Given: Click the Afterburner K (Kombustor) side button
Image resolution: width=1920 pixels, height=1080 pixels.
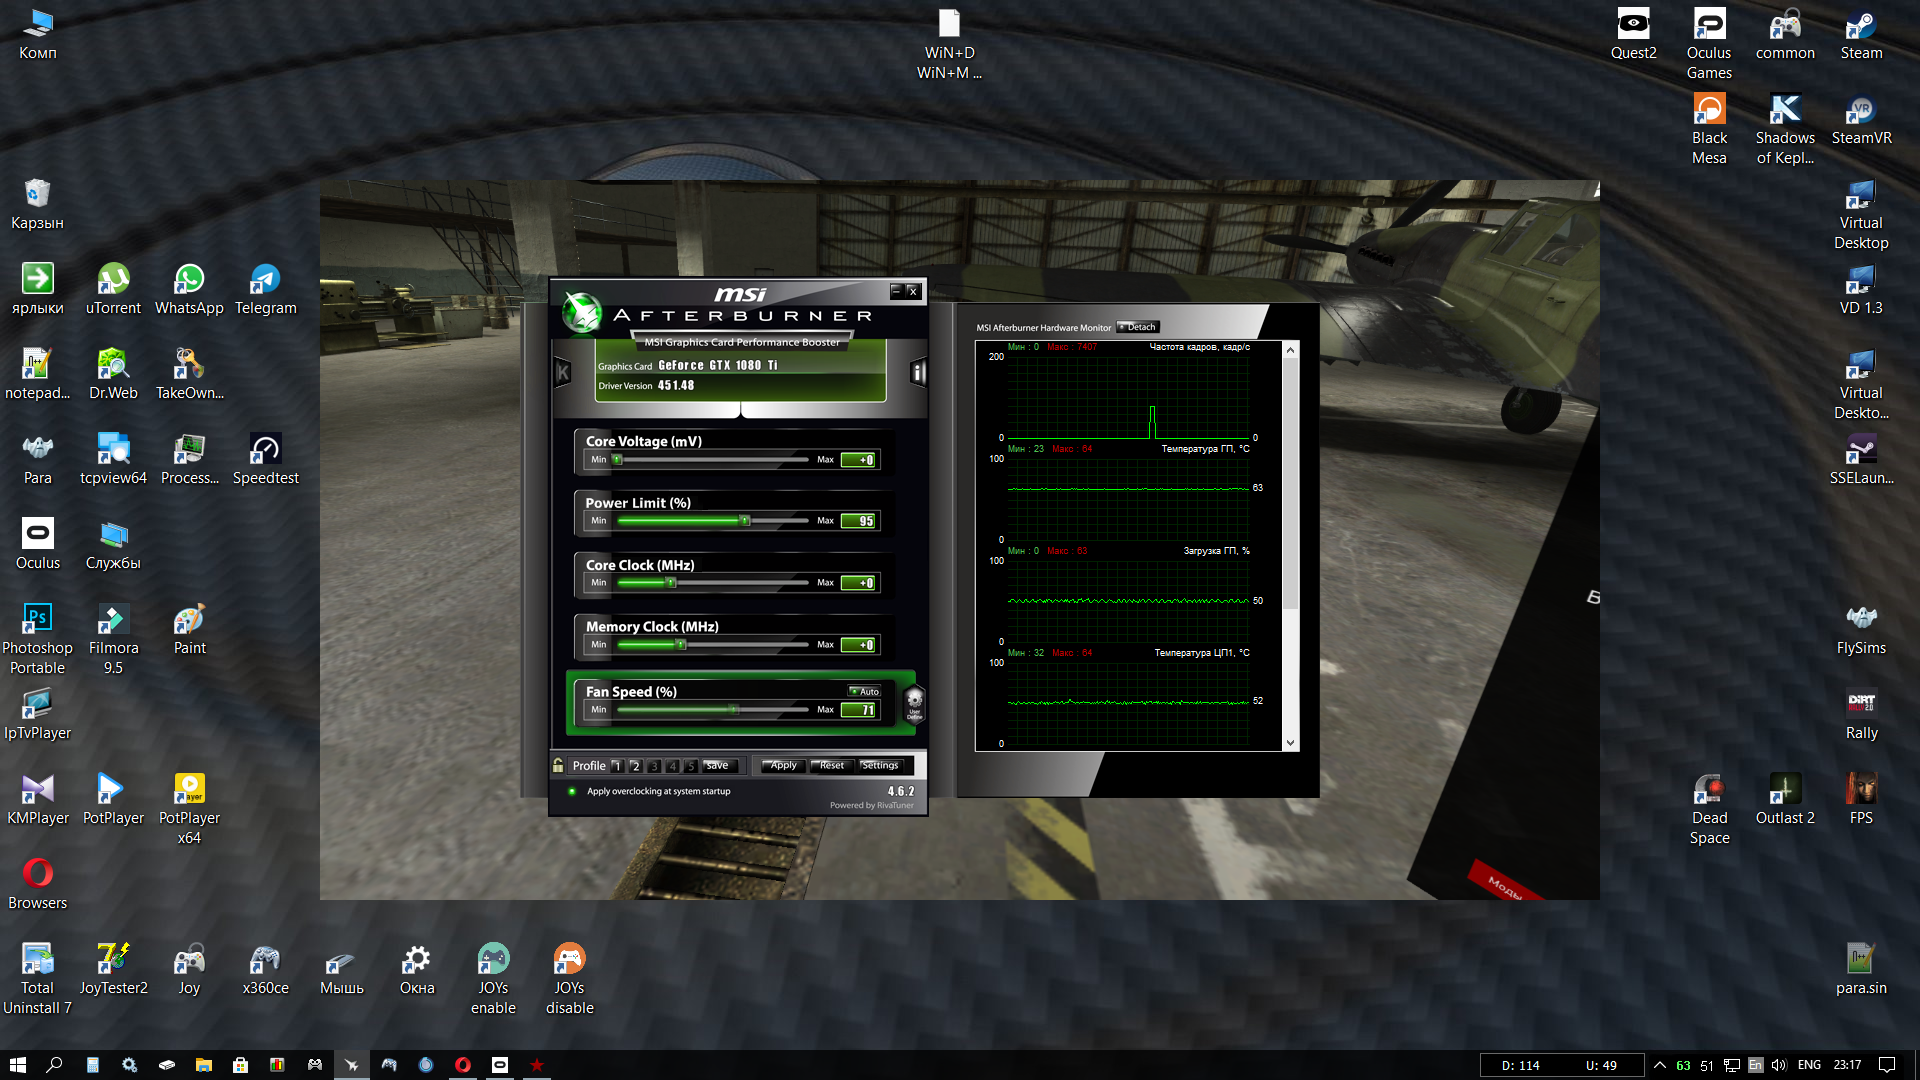Looking at the screenshot, I should pyautogui.click(x=563, y=373).
